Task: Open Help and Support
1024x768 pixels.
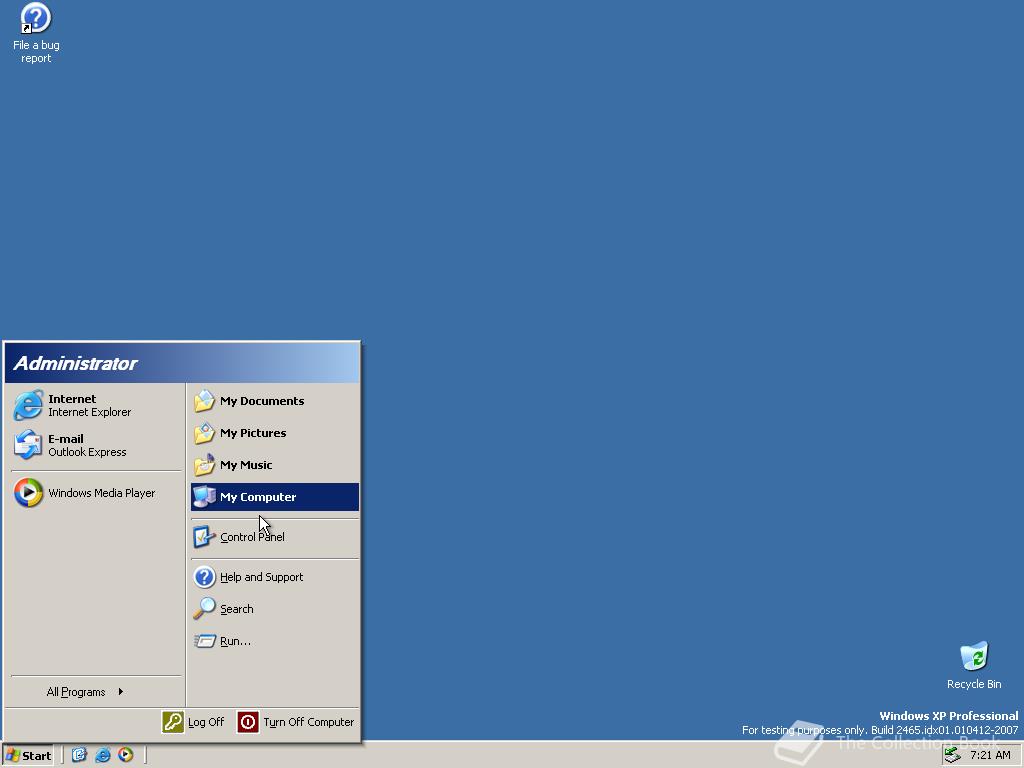Action: [x=274, y=577]
